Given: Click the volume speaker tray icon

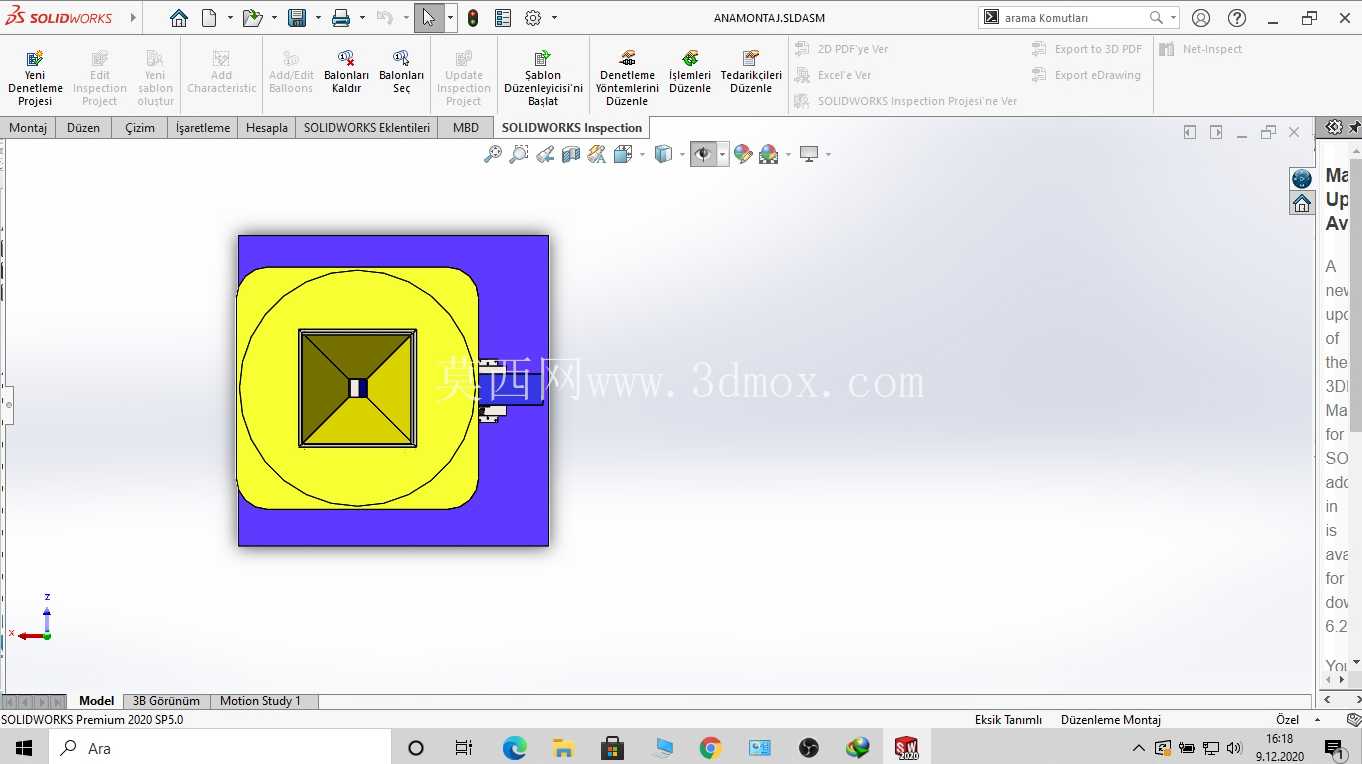Looking at the screenshot, I should point(1235,748).
